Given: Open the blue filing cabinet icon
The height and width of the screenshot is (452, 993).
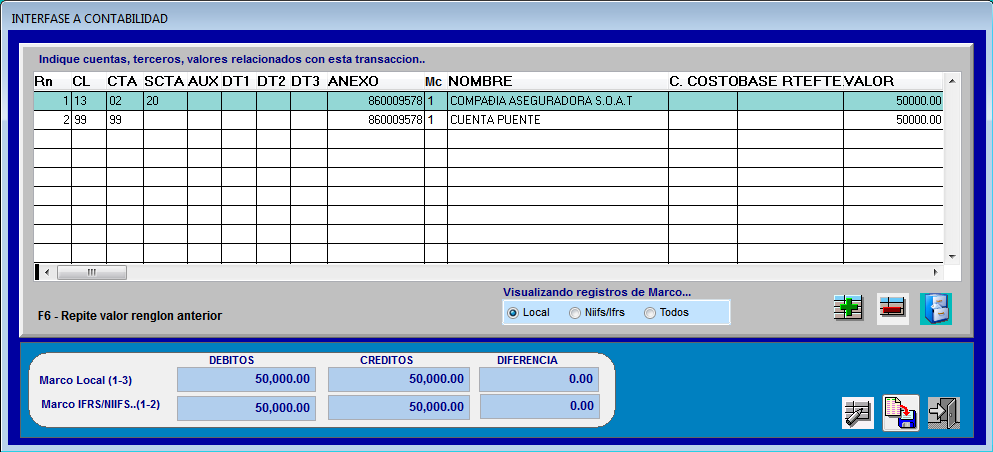Looking at the screenshot, I should (x=935, y=310).
